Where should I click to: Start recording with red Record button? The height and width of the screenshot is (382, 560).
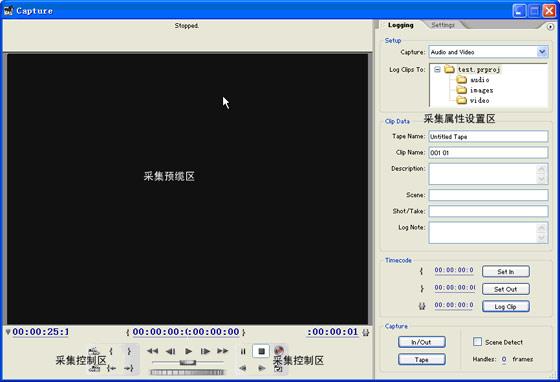(279, 351)
